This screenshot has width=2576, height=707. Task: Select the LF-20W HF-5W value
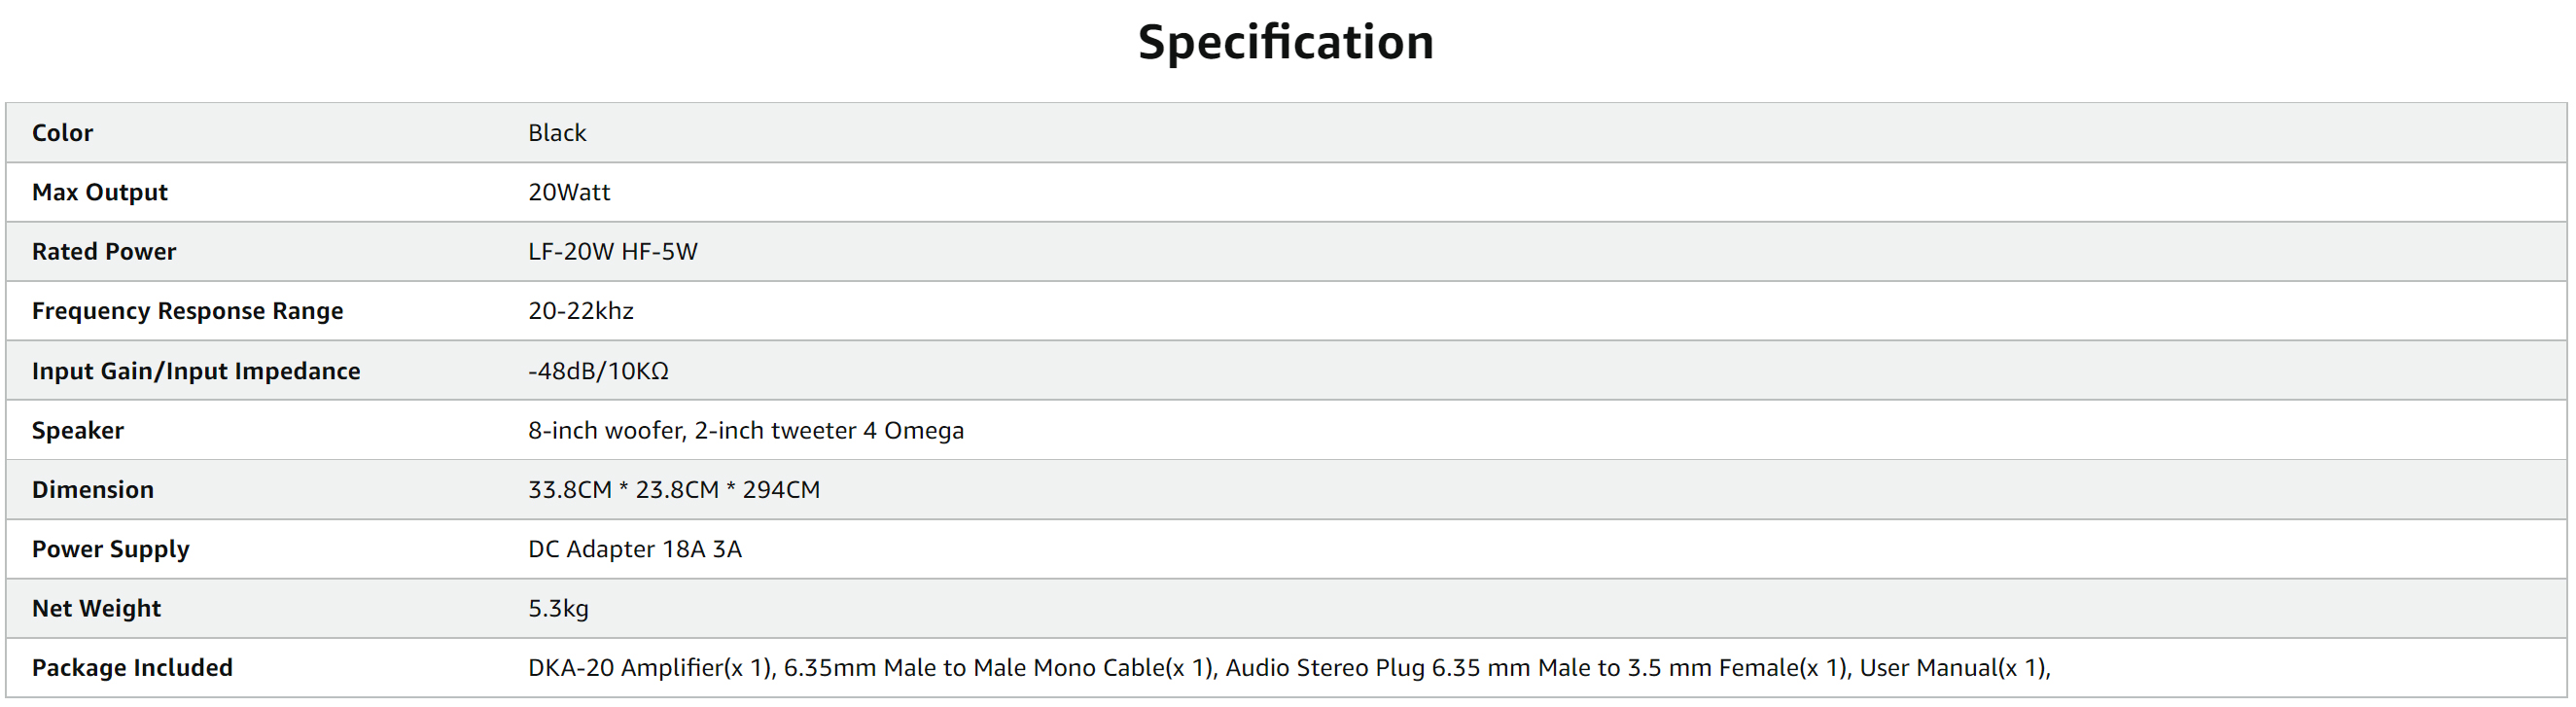(x=613, y=252)
